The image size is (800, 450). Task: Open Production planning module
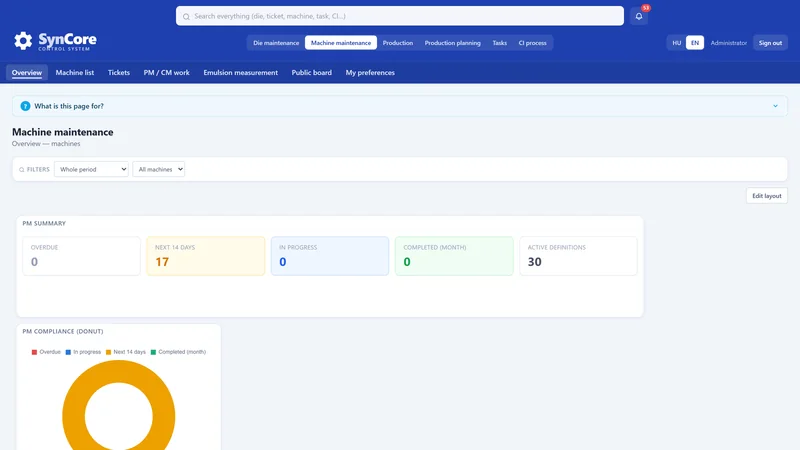click(x=453, y=43)
